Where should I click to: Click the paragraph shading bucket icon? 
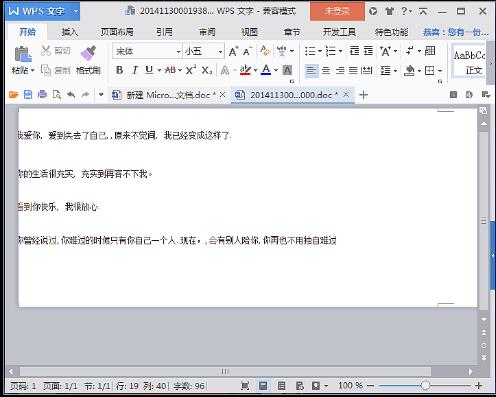[409, 70]
